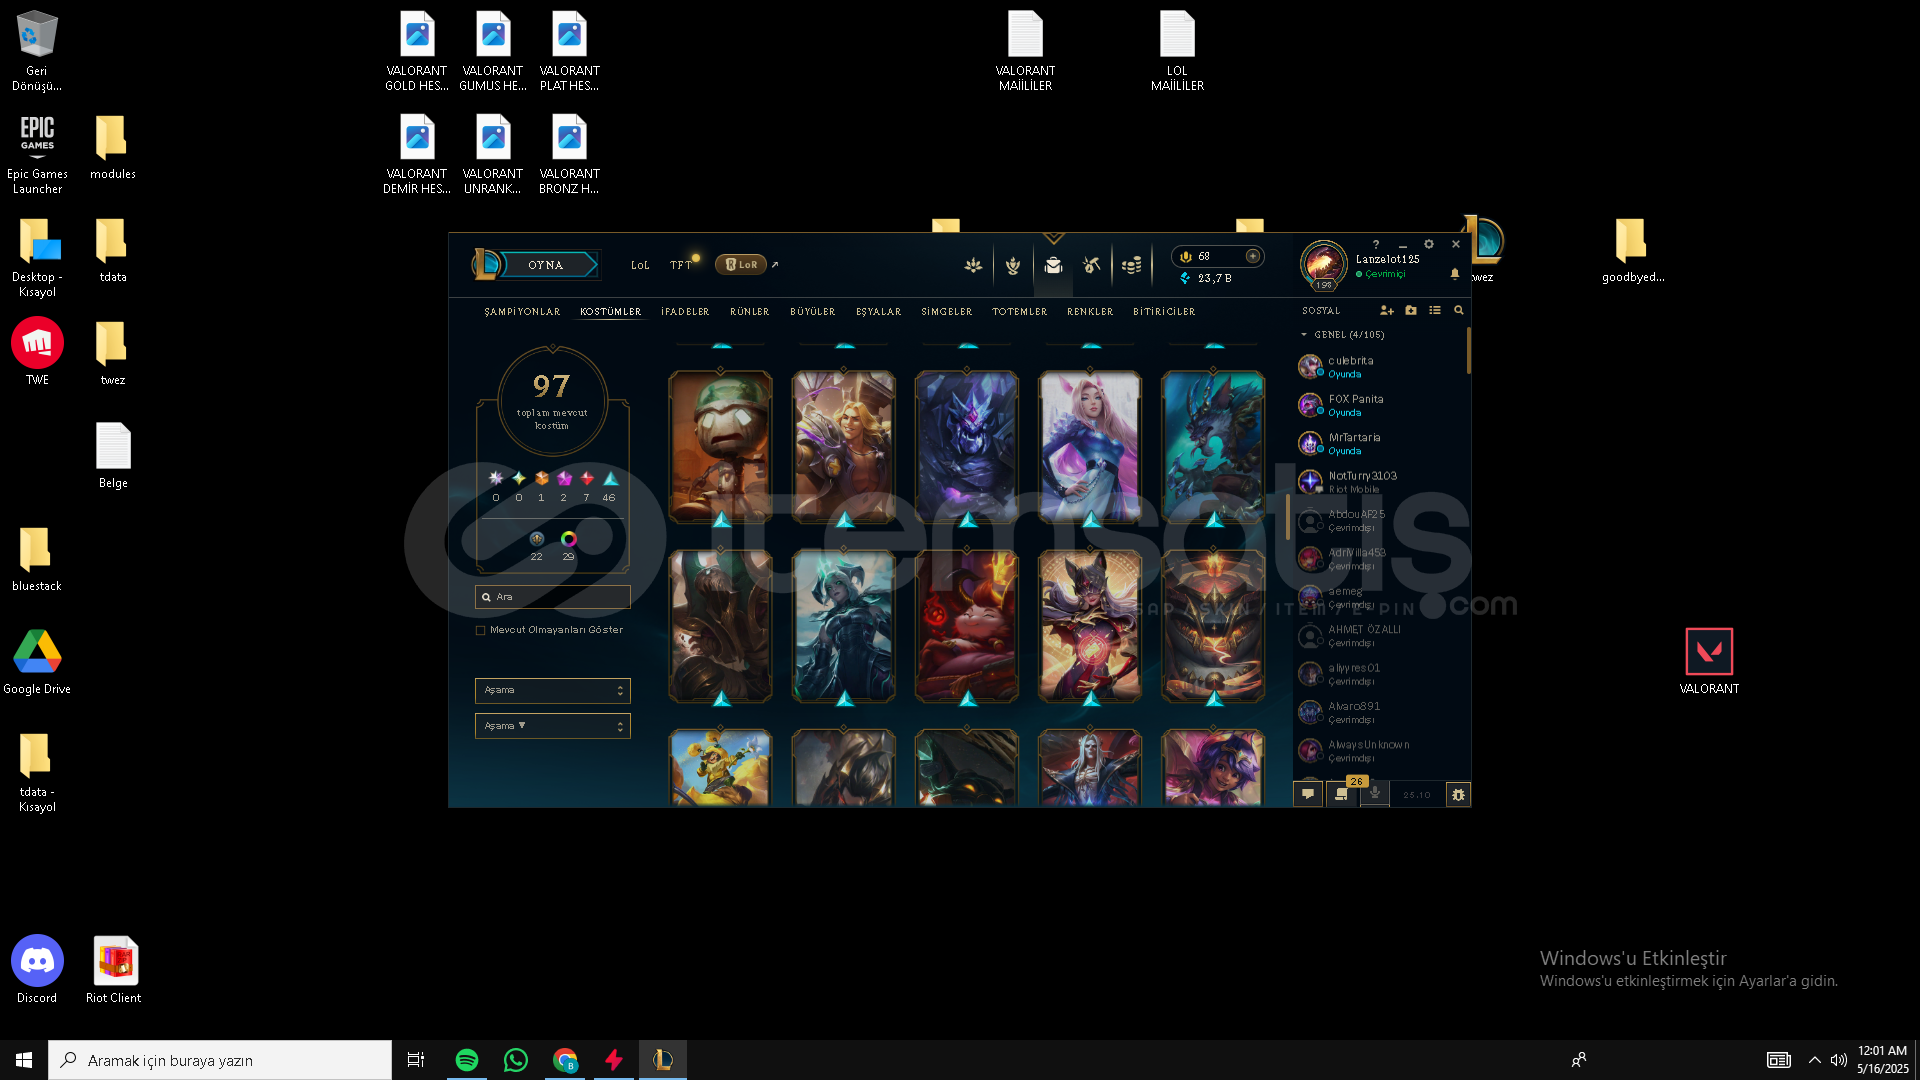Click the red rarity gem showing 7
This screenshot has height=1080, width=1920.
(587, 479)
